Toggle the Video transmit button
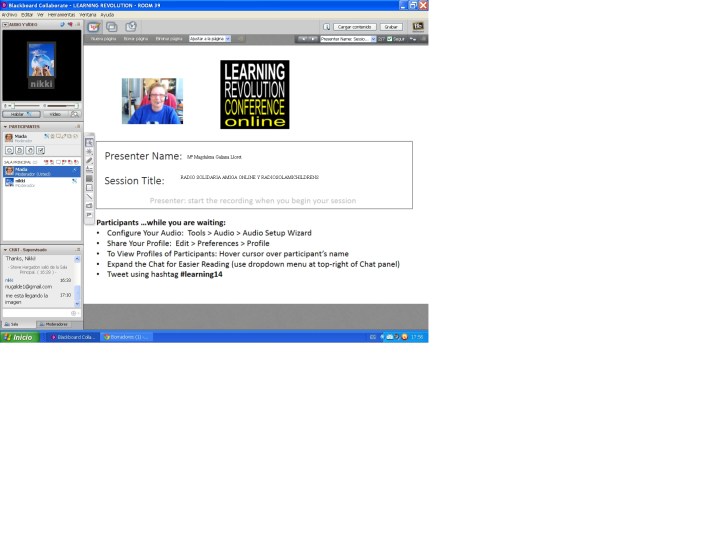The width and height of the screenshot is (723, 542). [54, 114]
